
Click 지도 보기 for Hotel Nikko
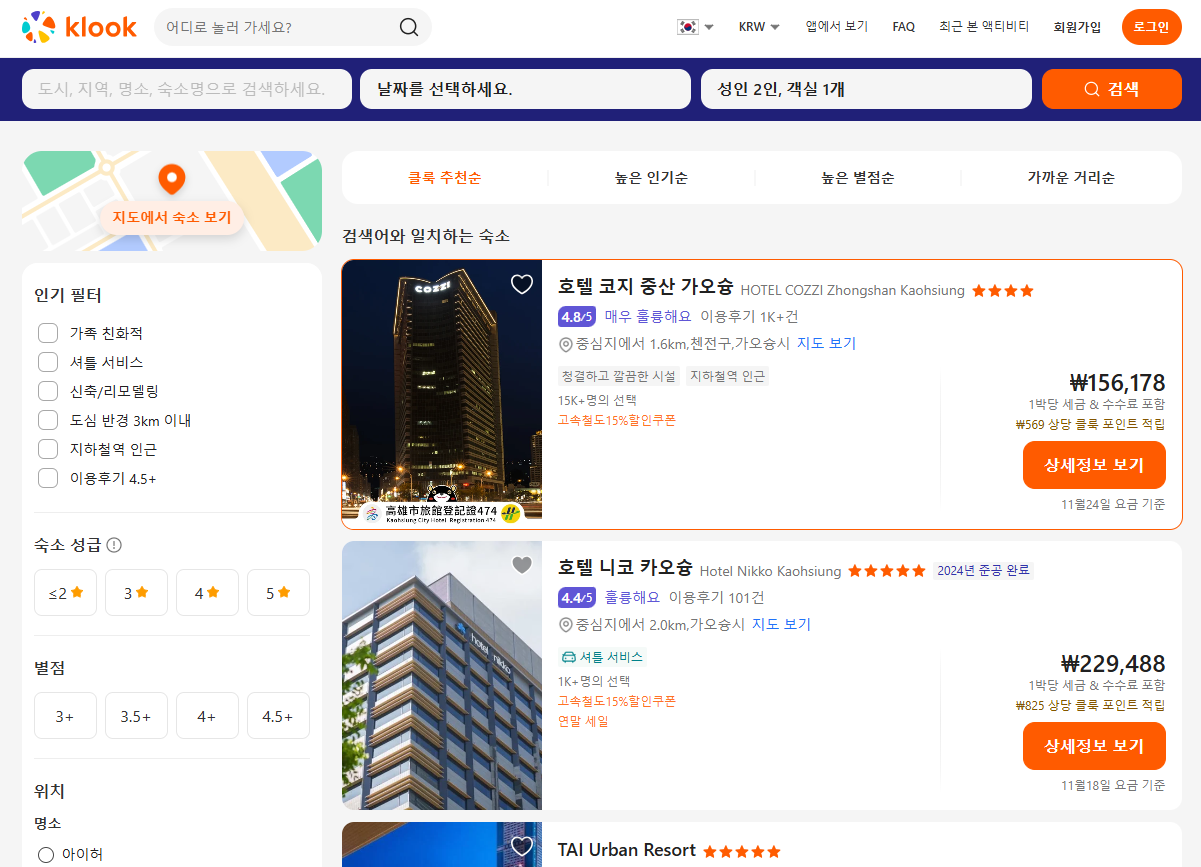(781, 624)
